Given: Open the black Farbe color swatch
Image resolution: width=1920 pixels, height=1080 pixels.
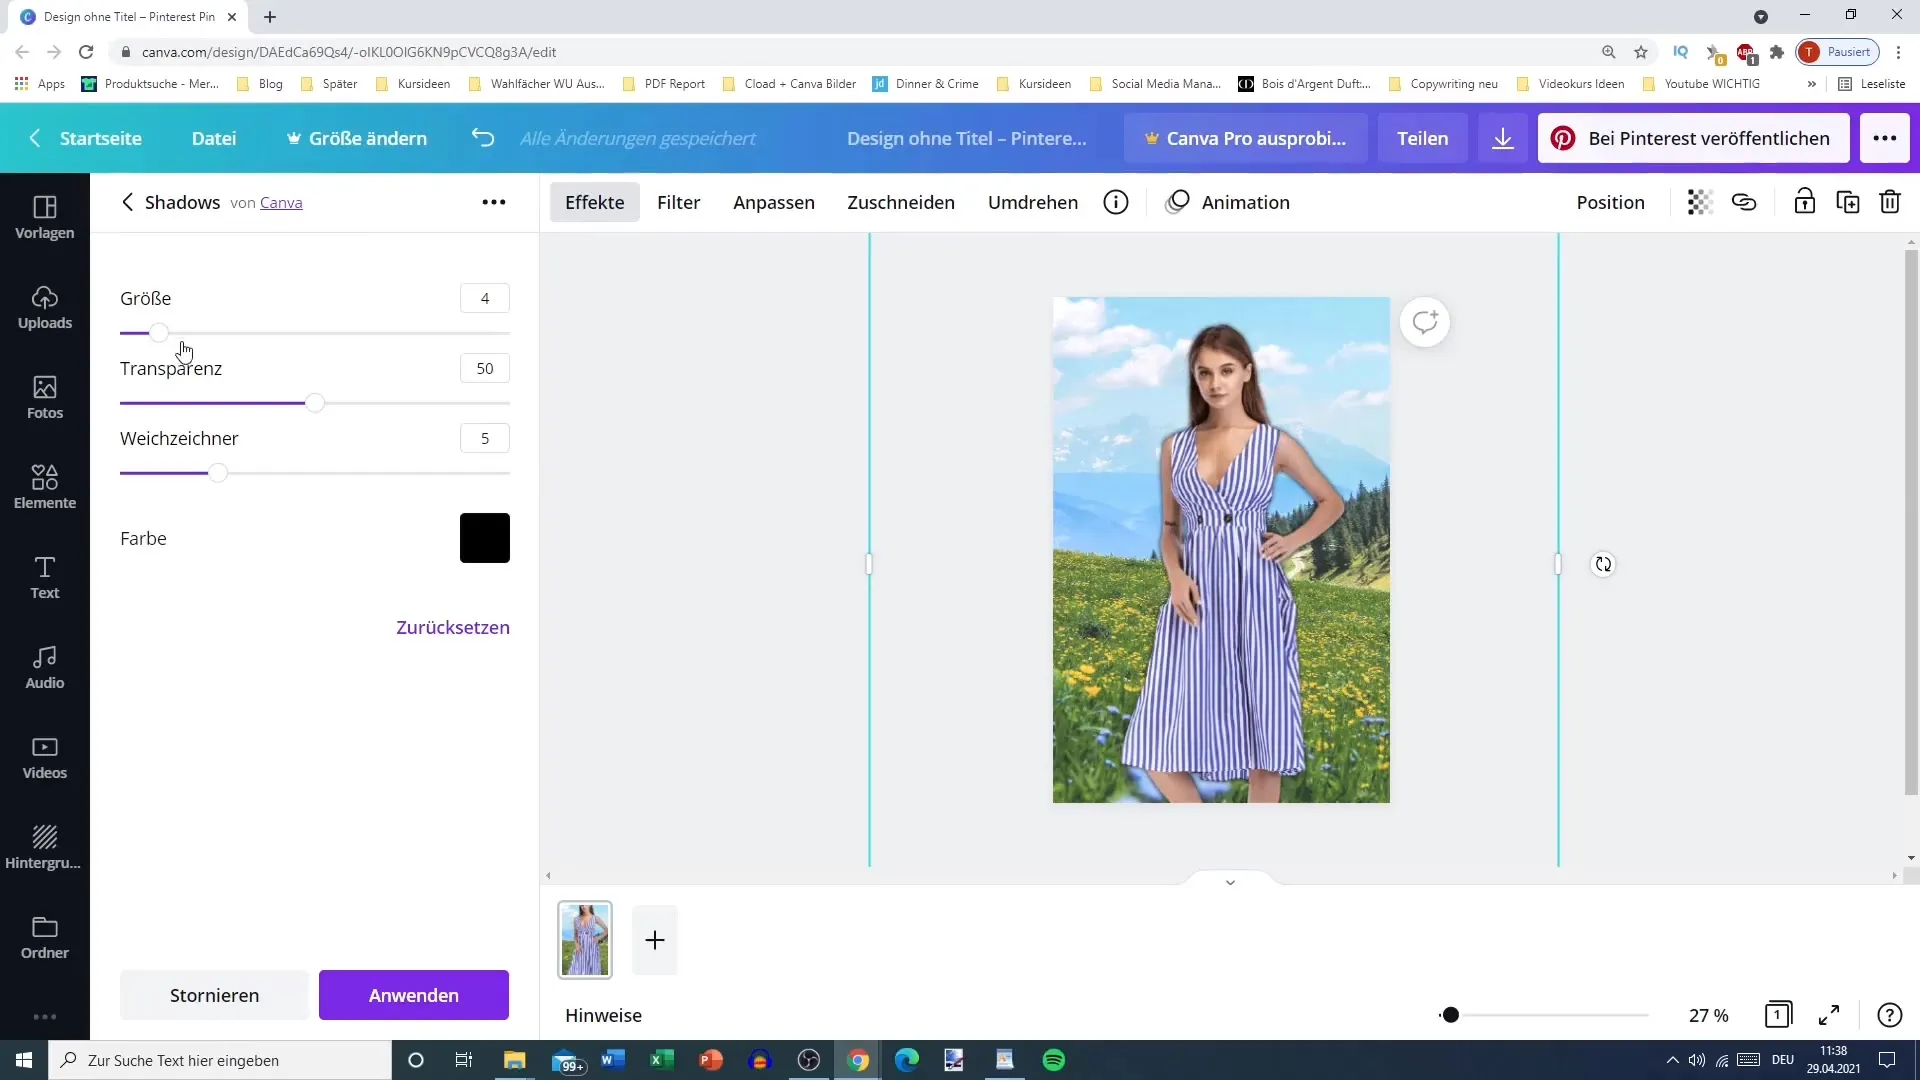Looking at the screenshot, I should tap(485, 538).
